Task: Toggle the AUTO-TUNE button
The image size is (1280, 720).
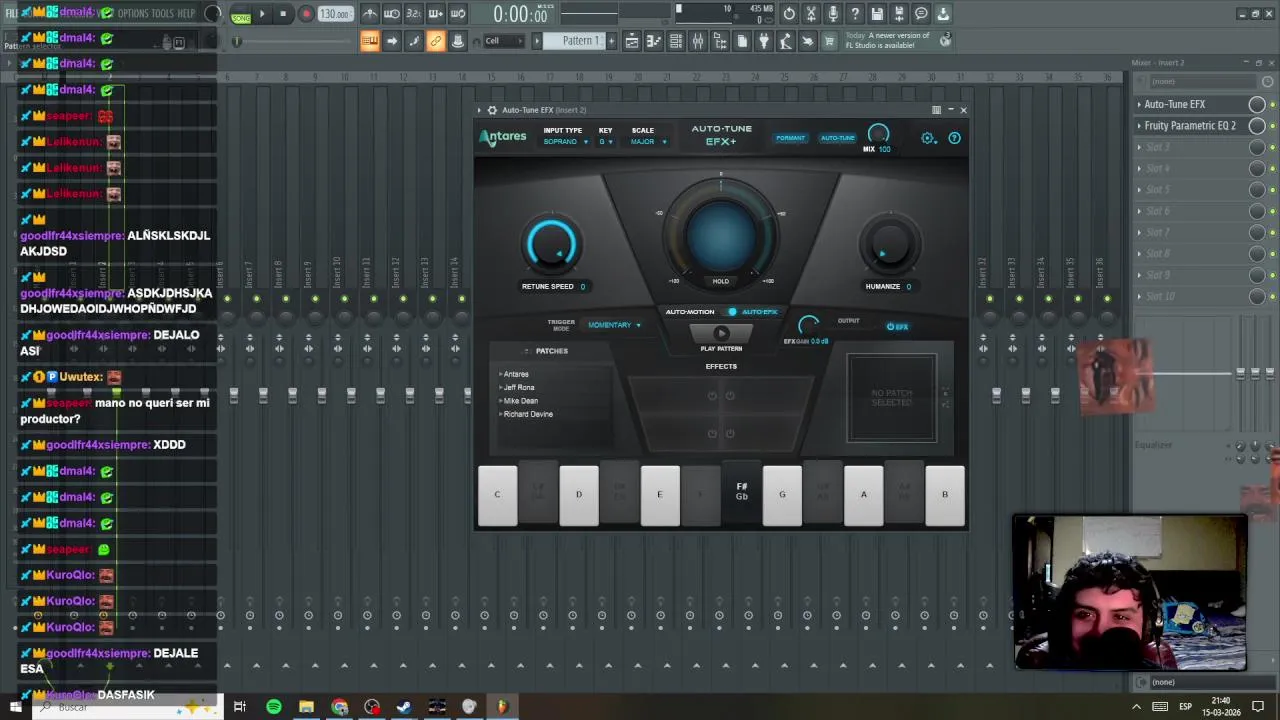Action: (838, 138)
